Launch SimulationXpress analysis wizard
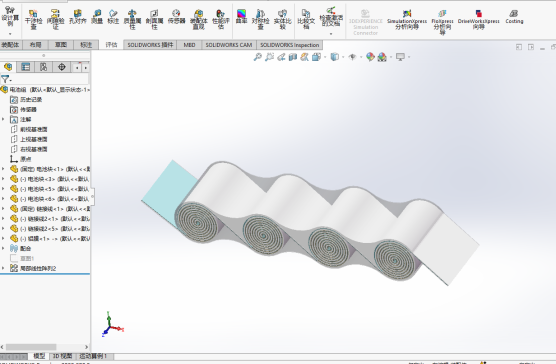The height and width of the screenshot is (364, 556). click(x=407, y=20)
